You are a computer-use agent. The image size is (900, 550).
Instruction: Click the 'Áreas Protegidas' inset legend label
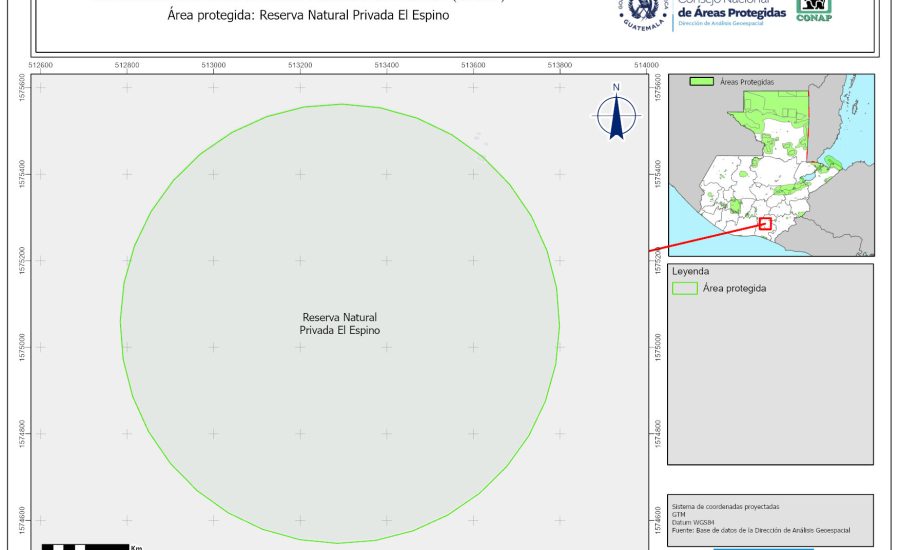coord(748,81)
